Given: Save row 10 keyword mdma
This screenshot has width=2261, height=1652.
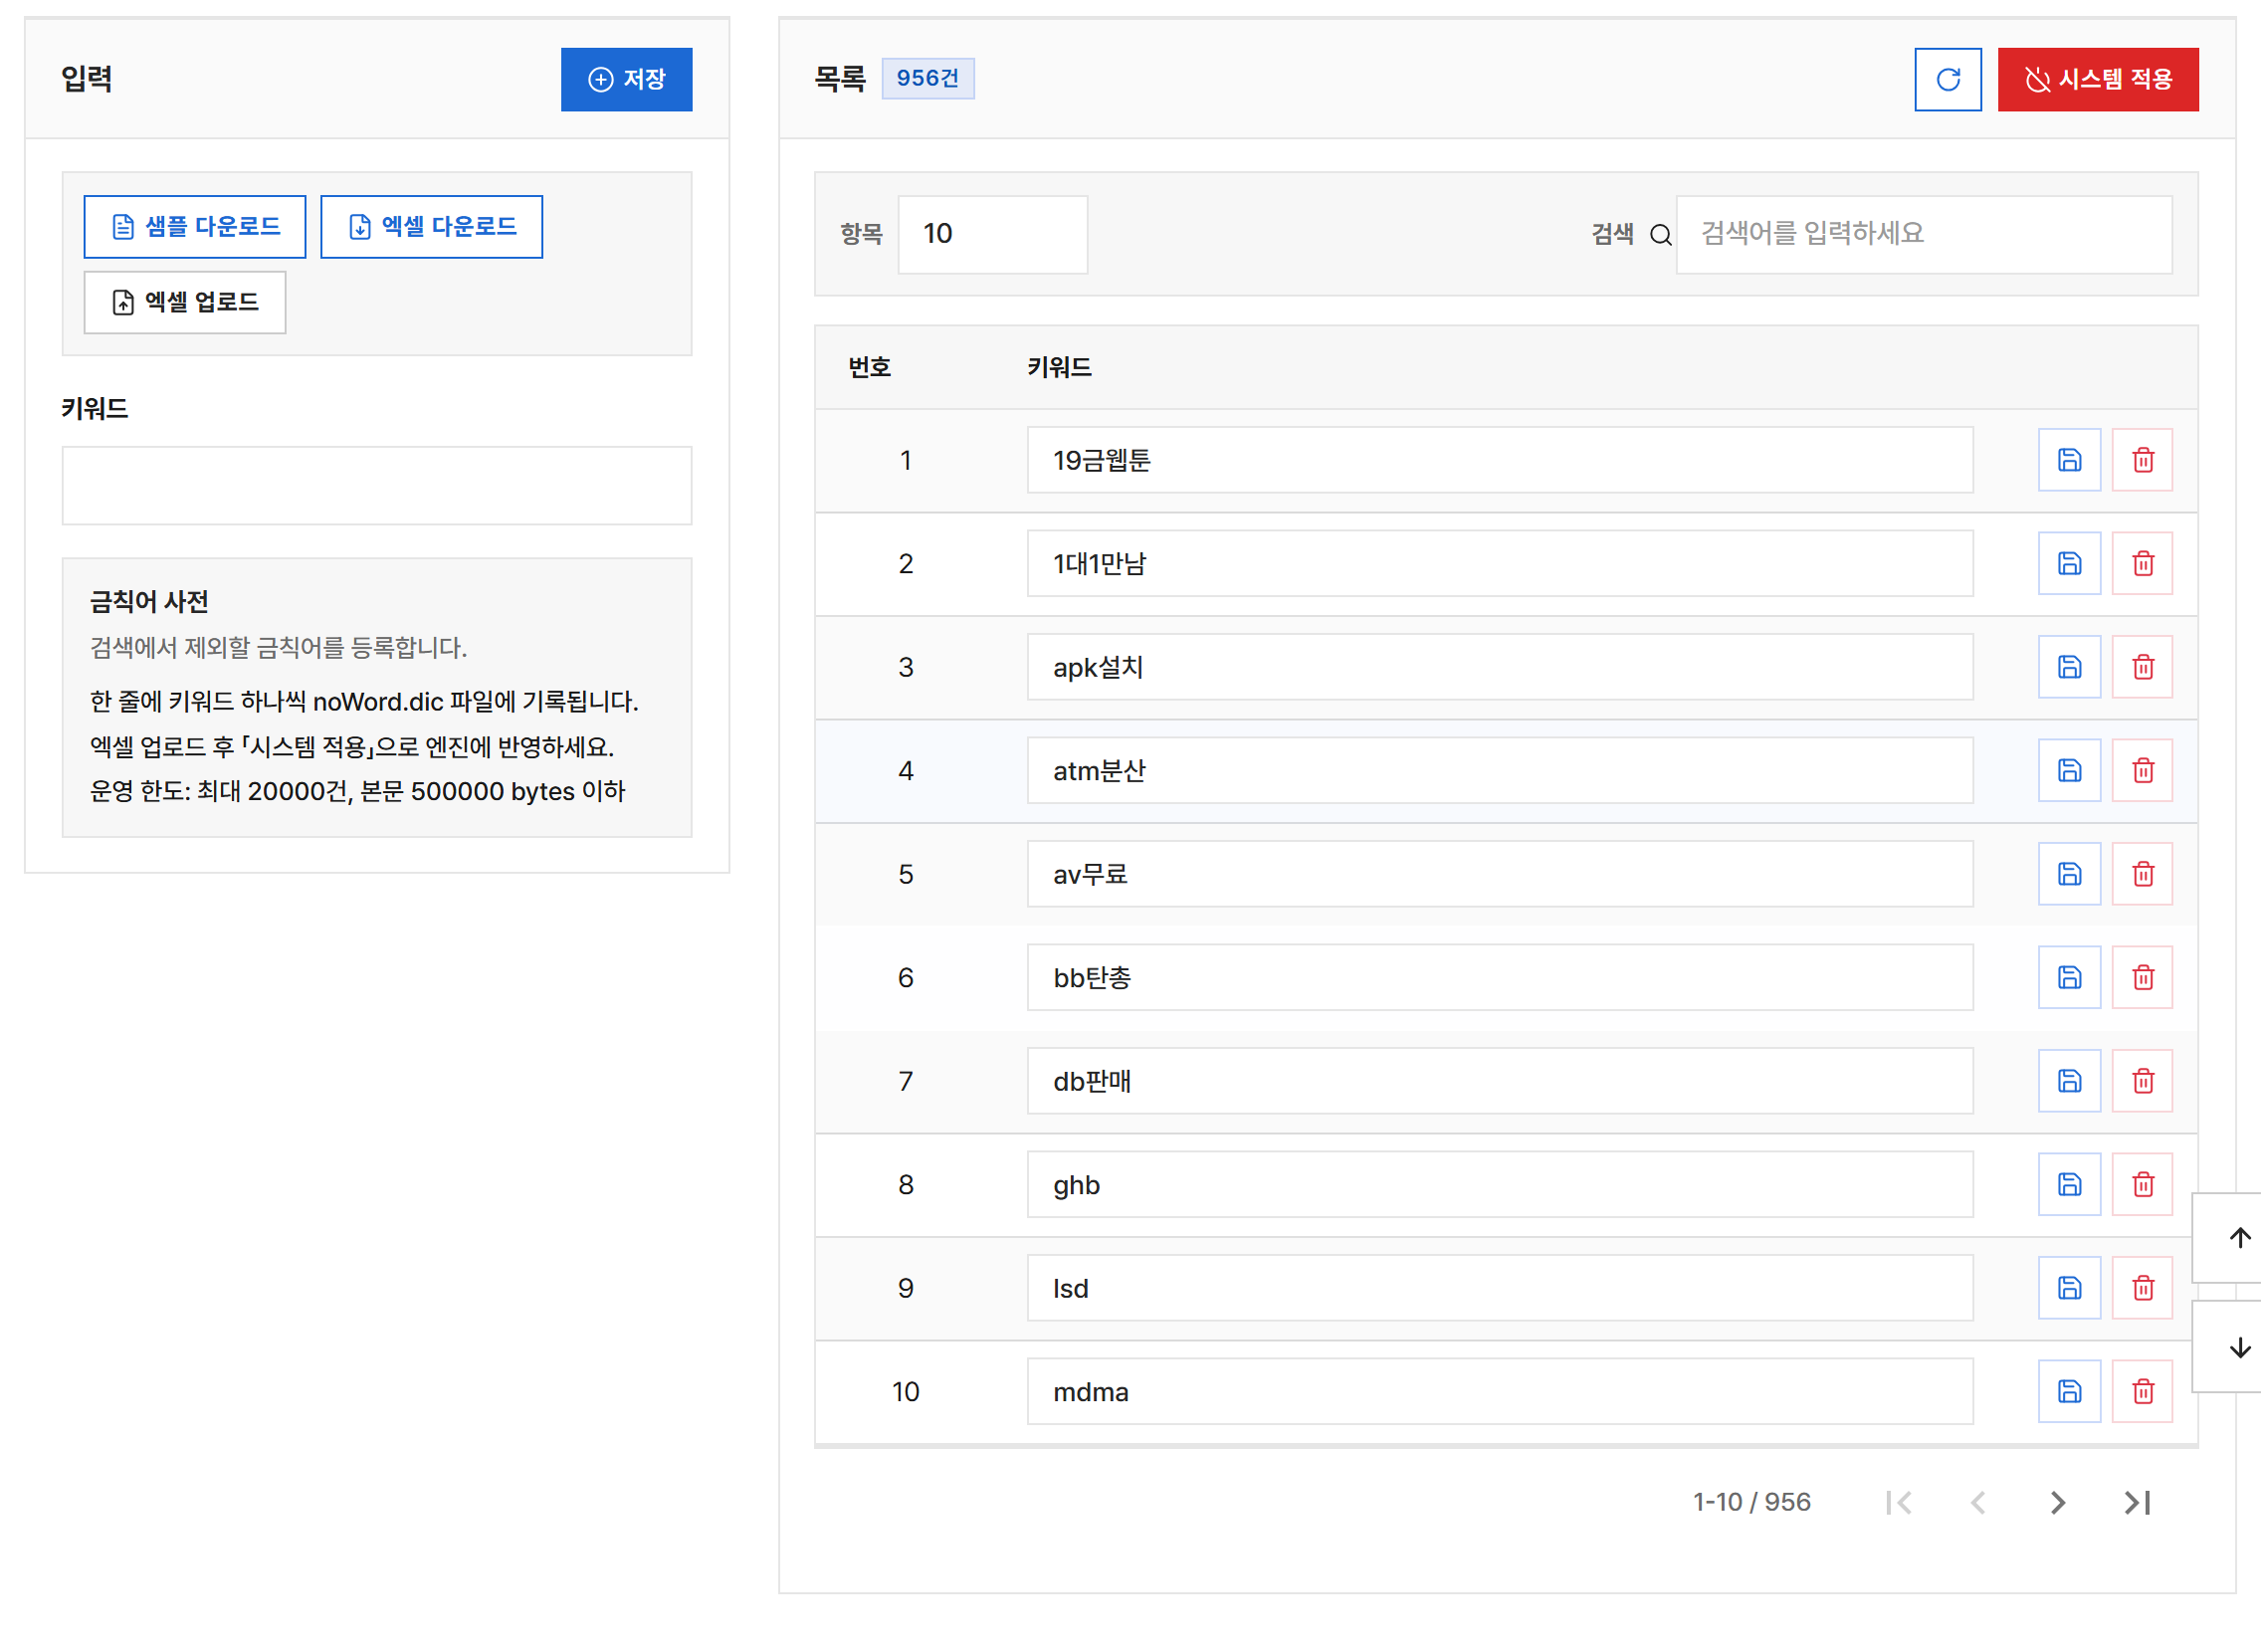Looking at the screenshot, I should (2069, 1392).
